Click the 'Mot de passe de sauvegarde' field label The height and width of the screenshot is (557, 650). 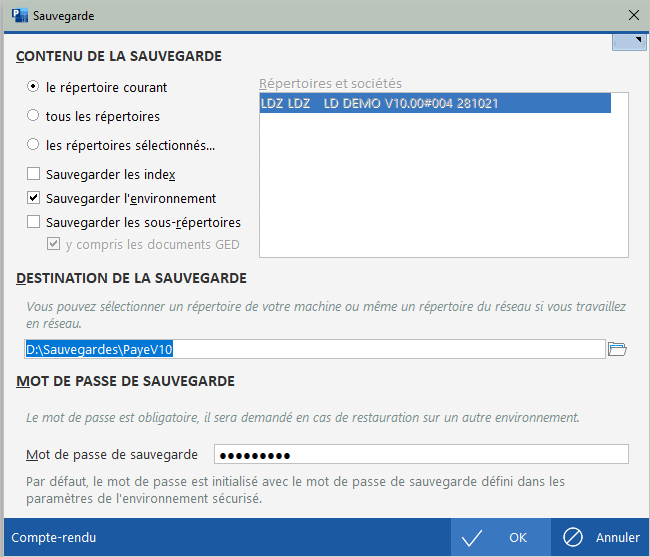point(112,455)
